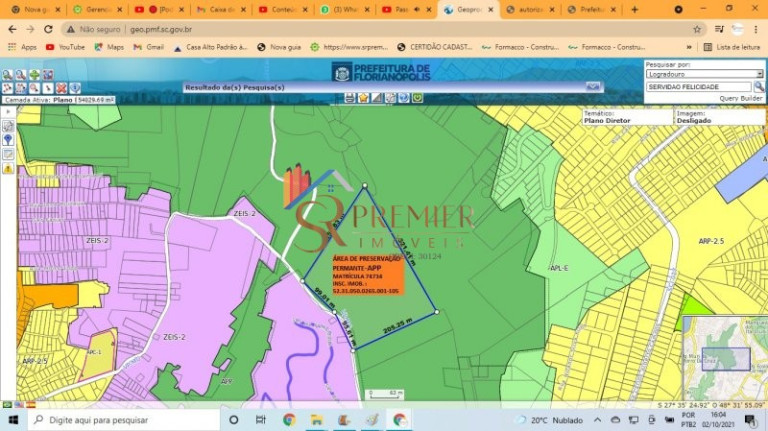The height and width of the screenshot is (431, 768).
Task: Click the gray triangle tool icon
Action: click(x=377, y=98)
